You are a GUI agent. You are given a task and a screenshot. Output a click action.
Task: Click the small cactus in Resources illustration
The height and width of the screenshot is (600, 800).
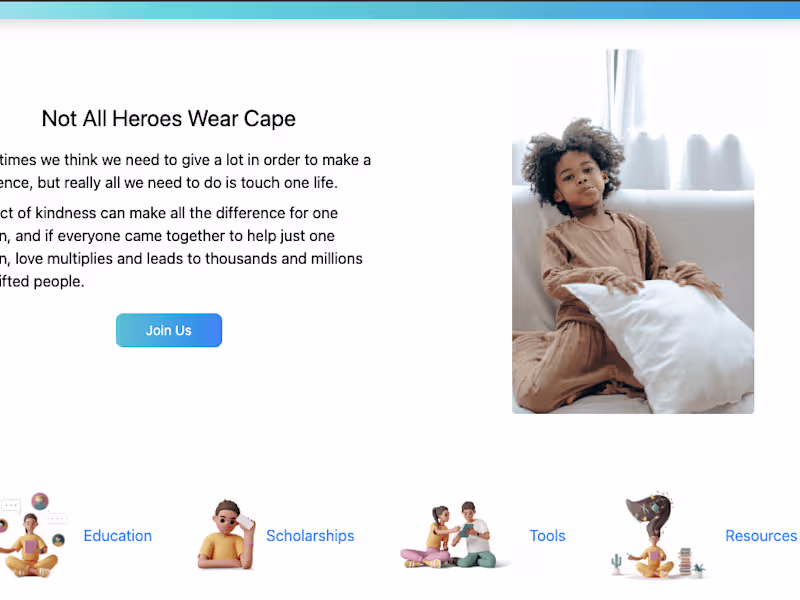[x=616, y=563]
